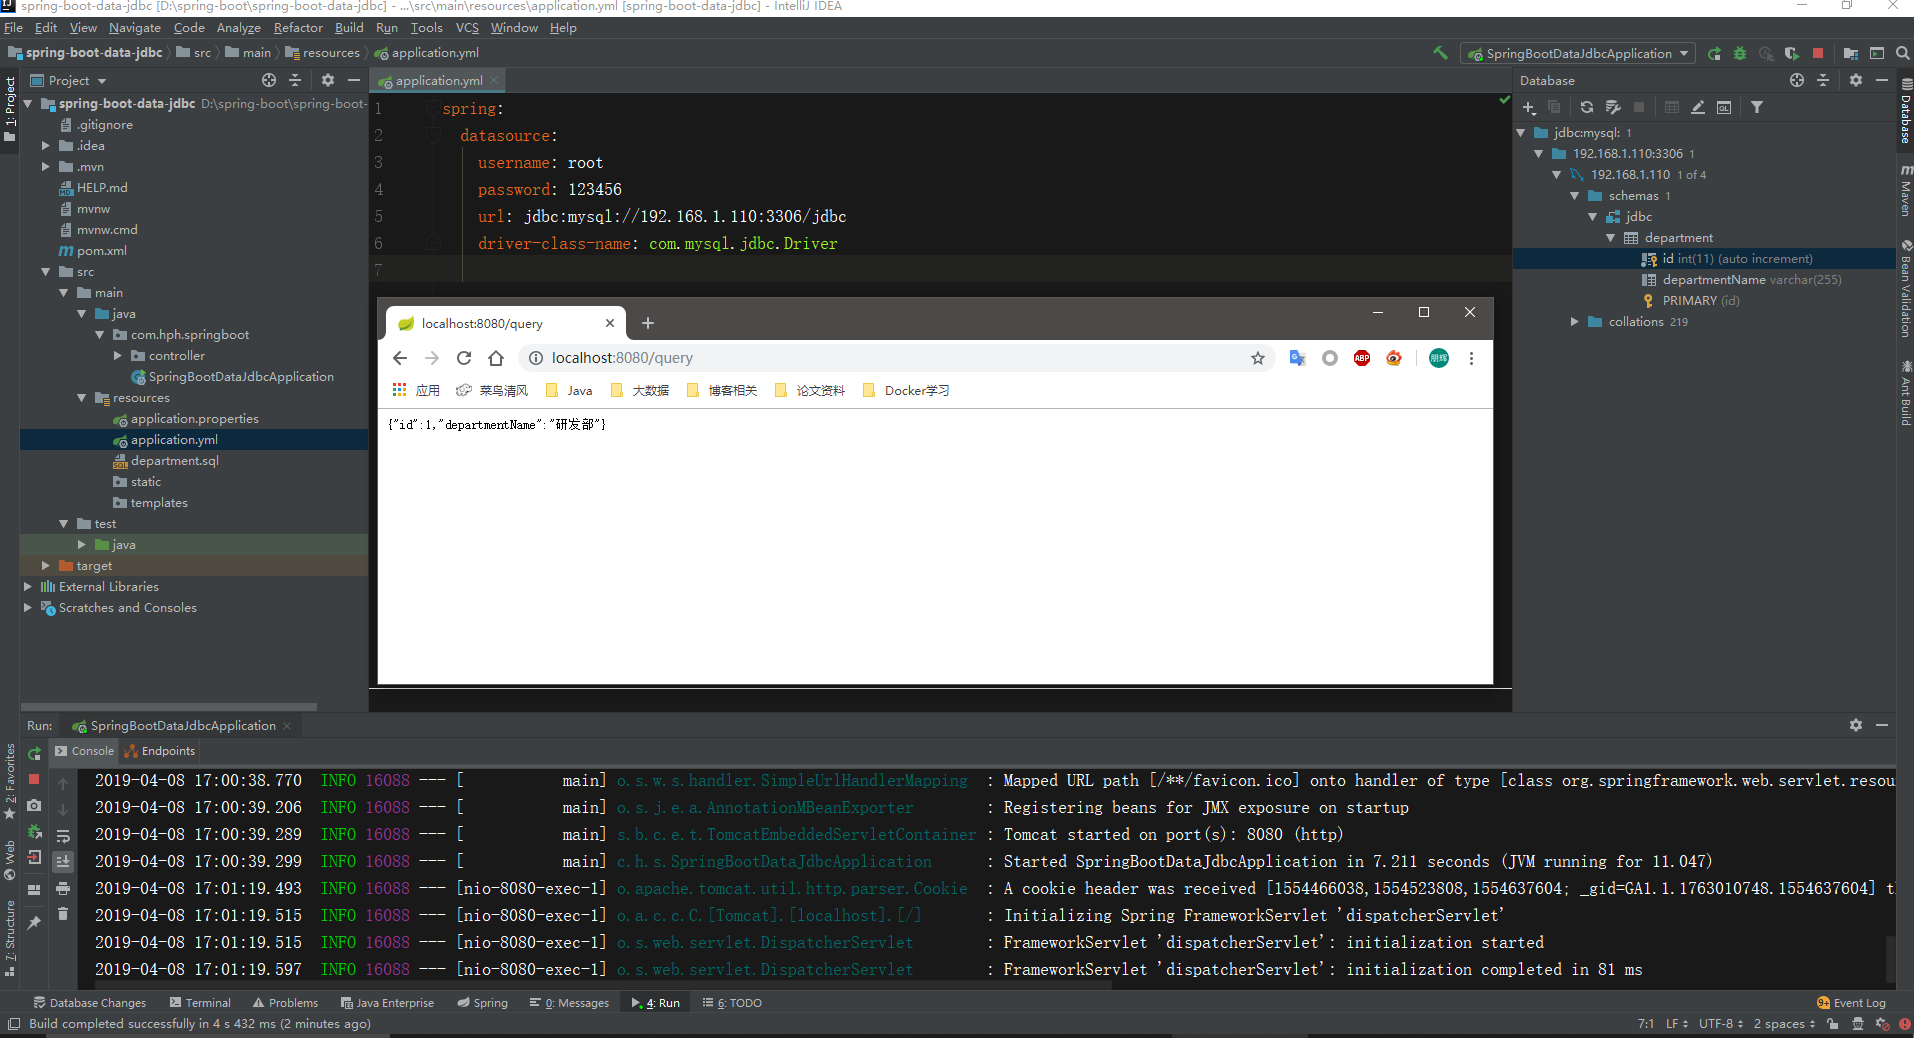Add new data source in Database panel
The image size is (1914, 1038).
tap(1528, 107)
